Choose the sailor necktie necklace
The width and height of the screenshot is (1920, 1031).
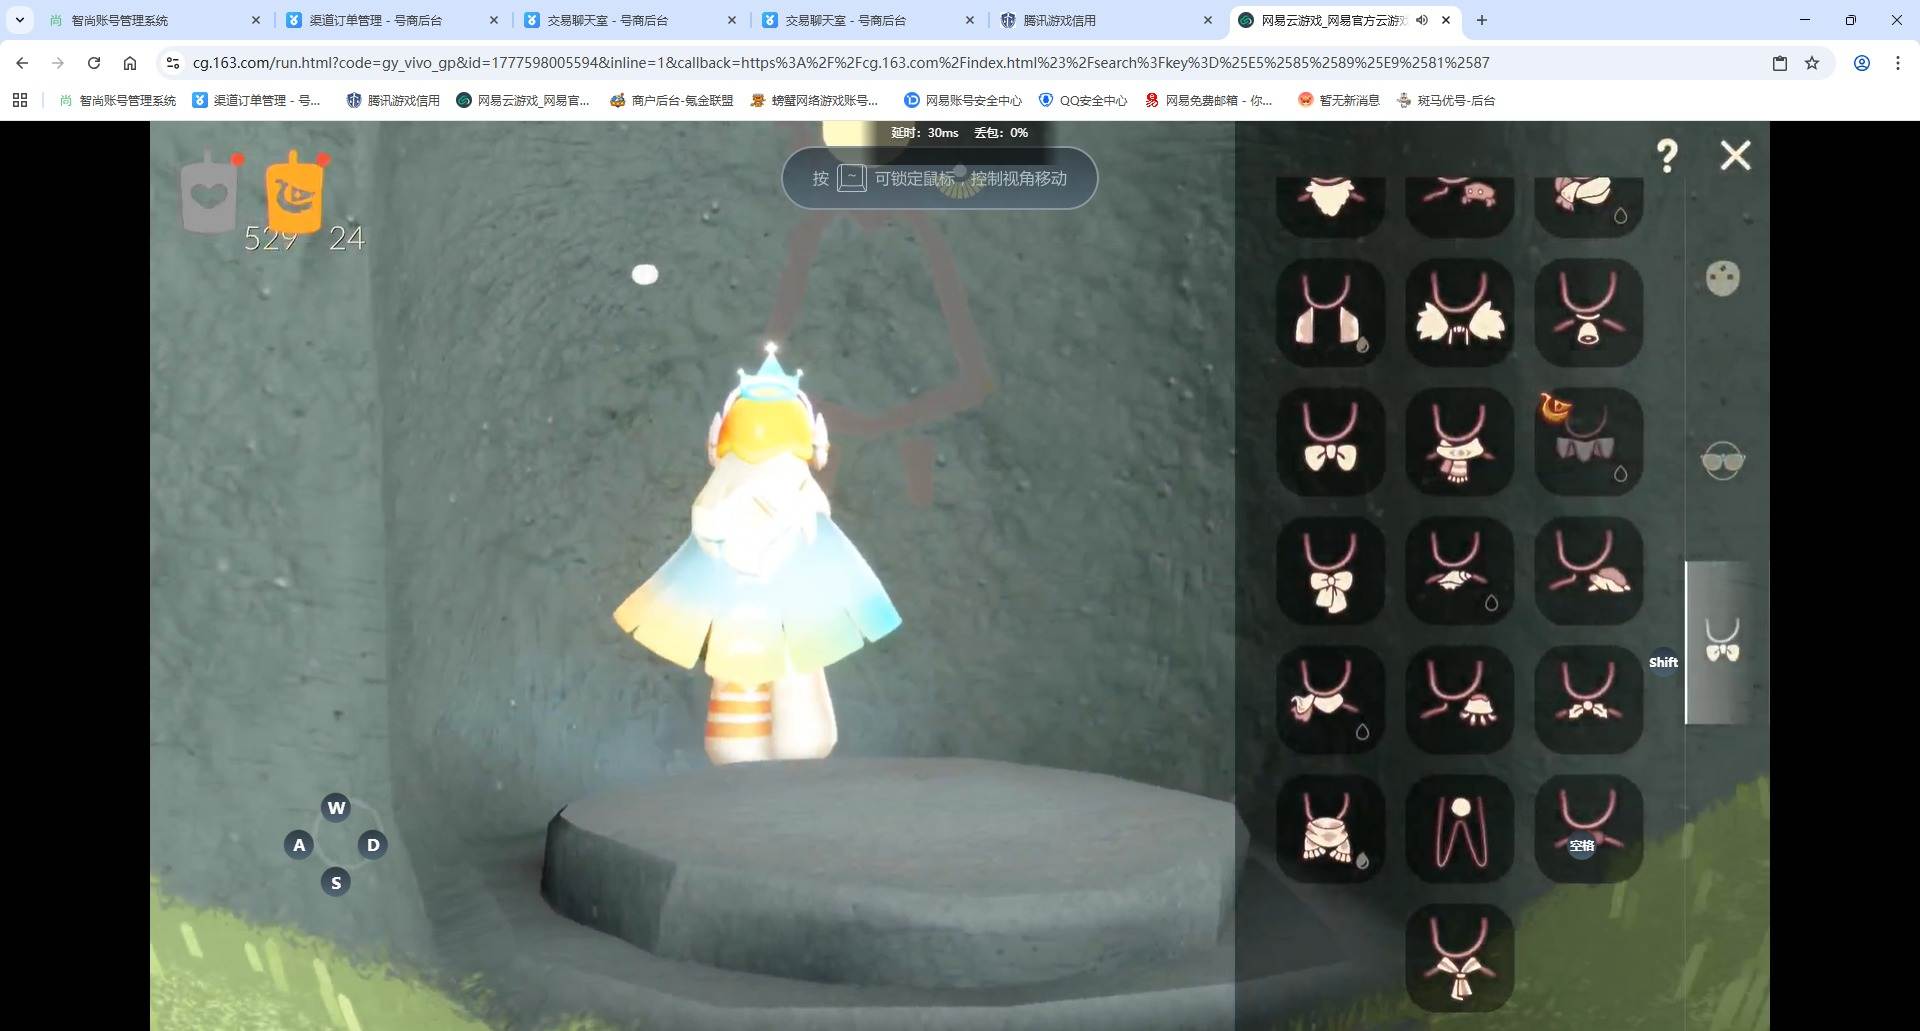coord(1459,958)
